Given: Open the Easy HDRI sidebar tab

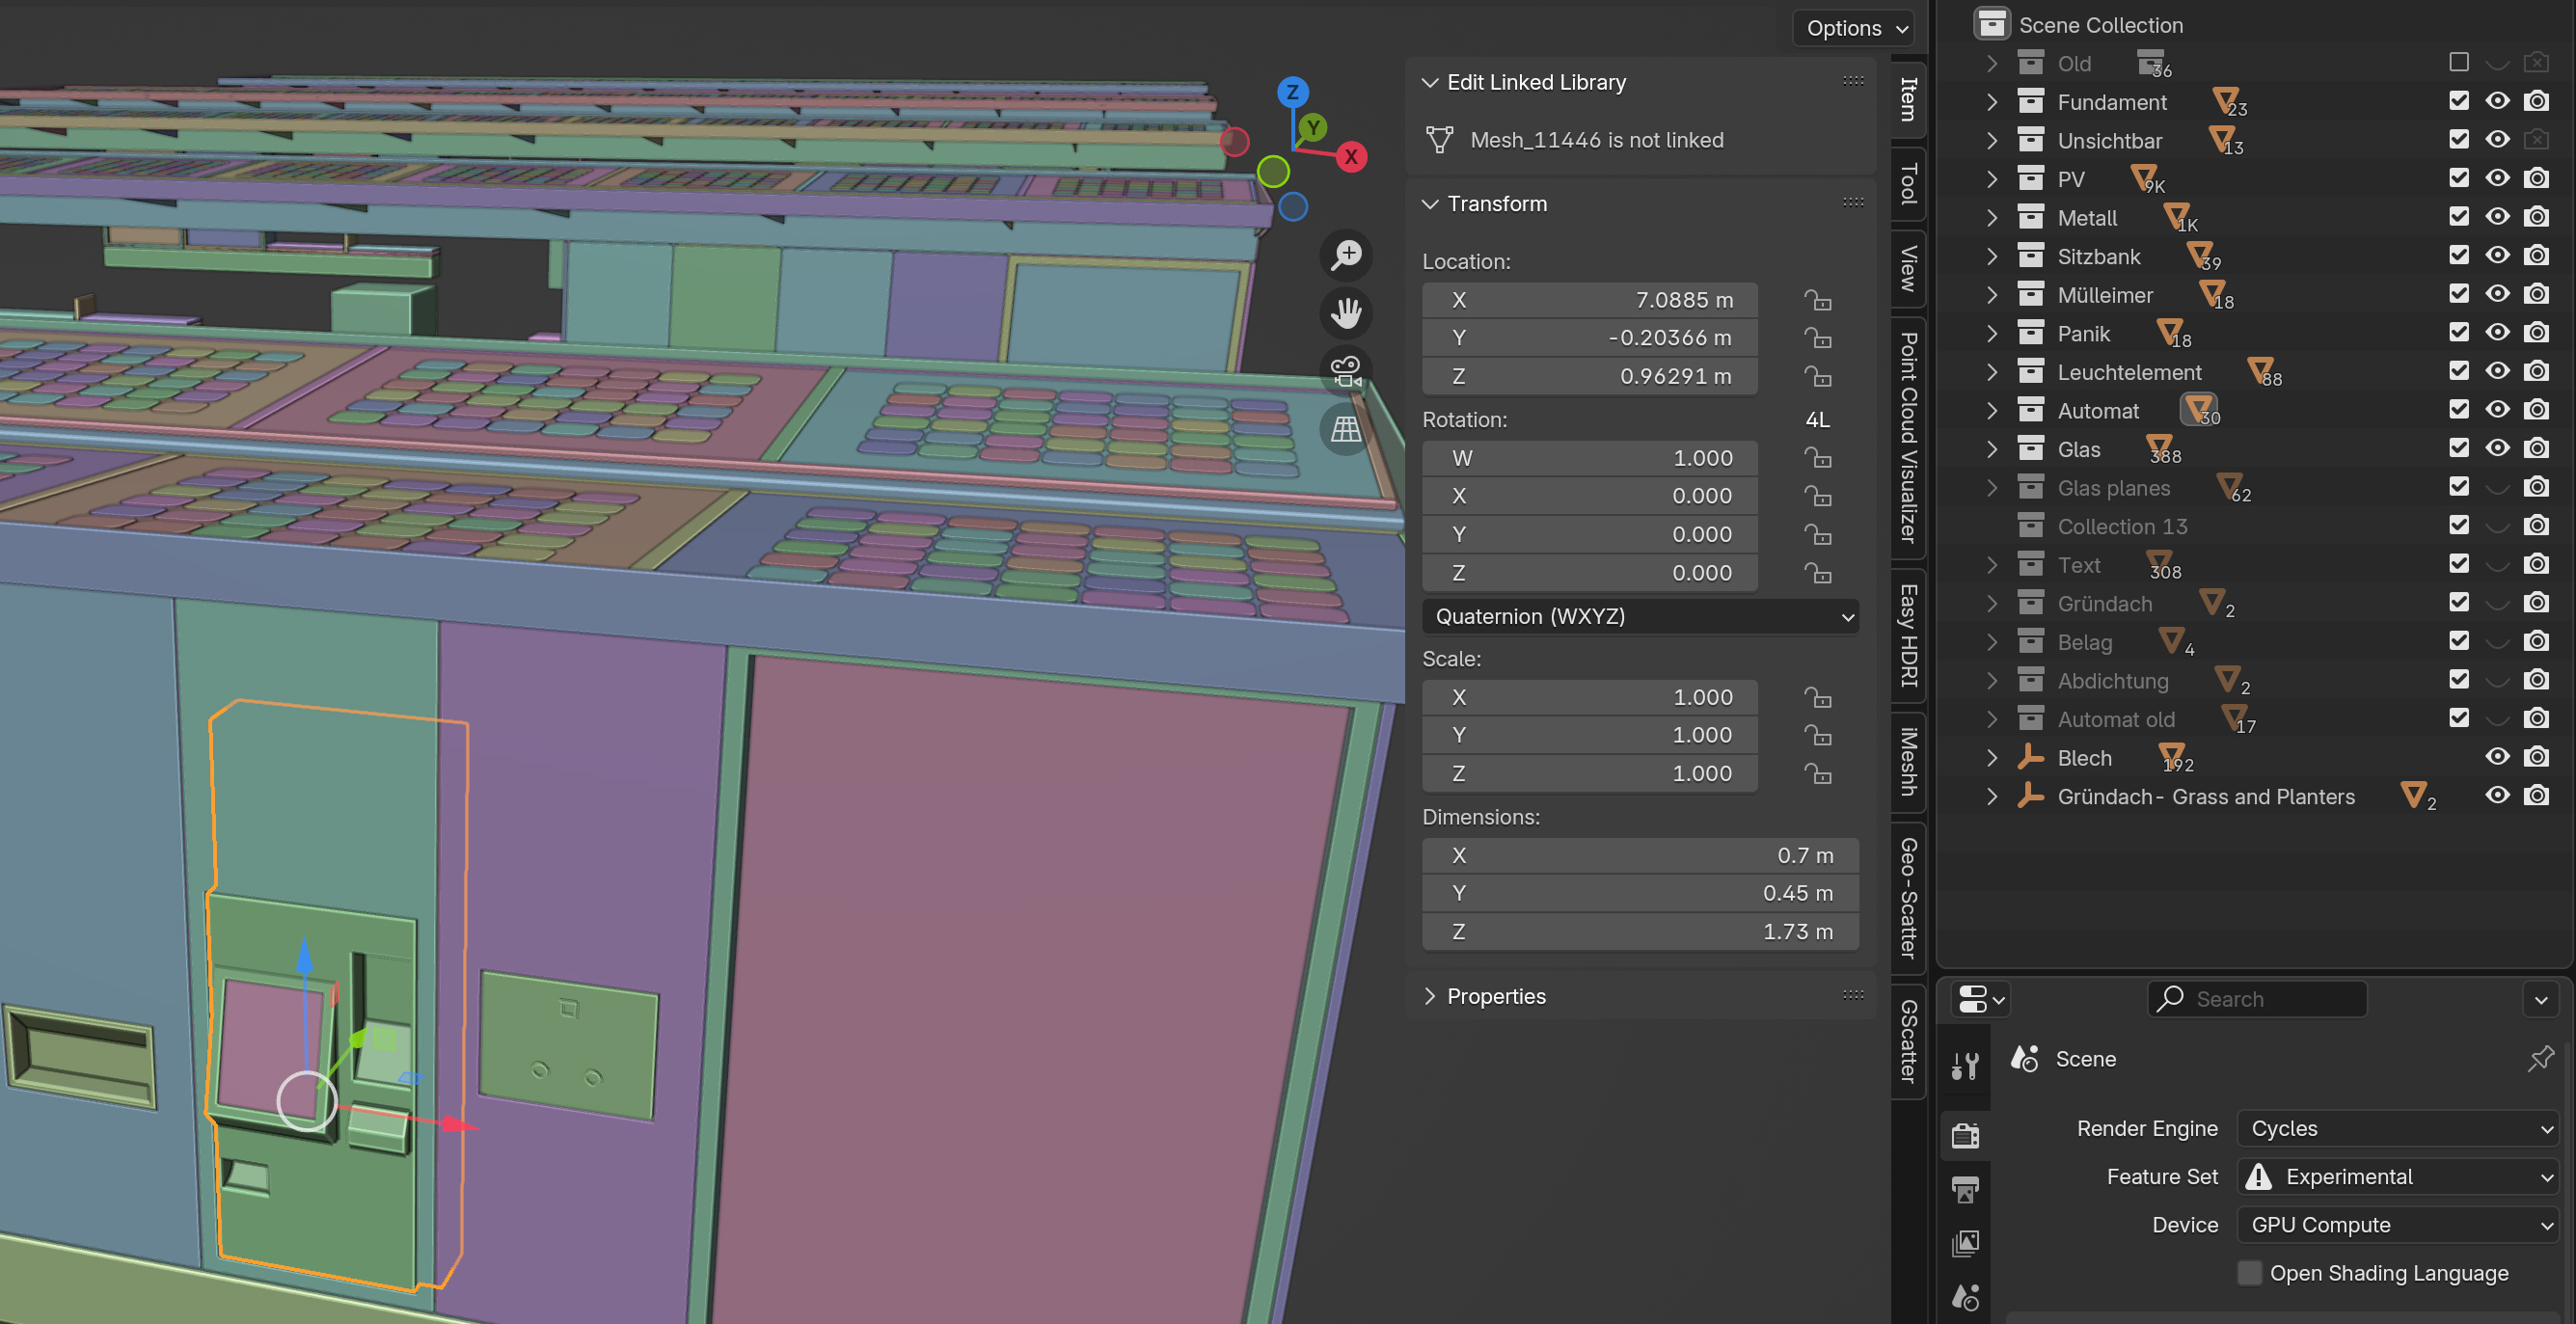Looking at the screenshot, I should tap(1908, 635).
